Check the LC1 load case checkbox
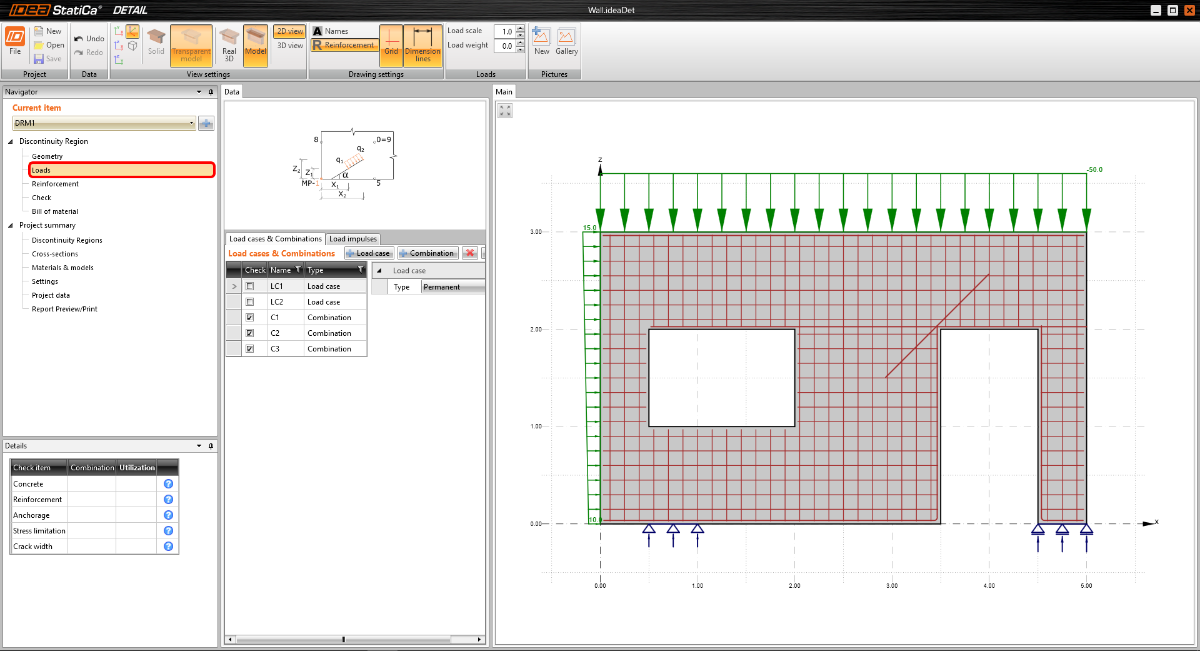This screenshot has width=1200, height=651. (x=250, y=286)
